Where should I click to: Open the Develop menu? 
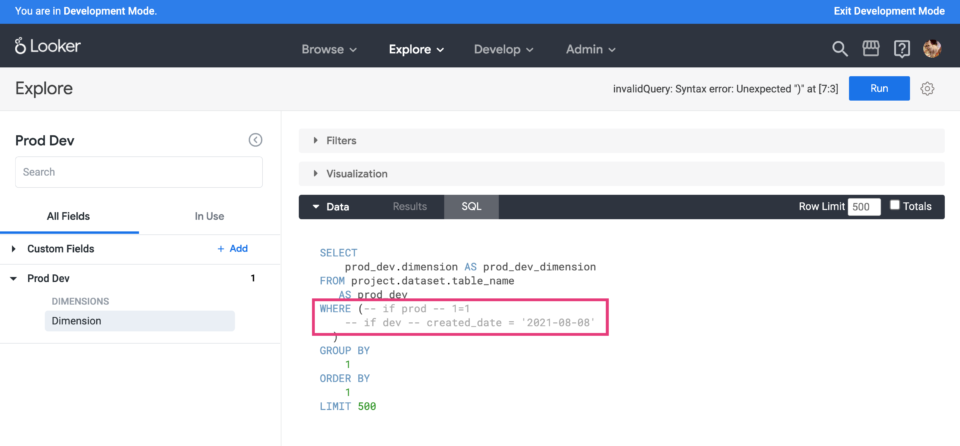point(504,50)
